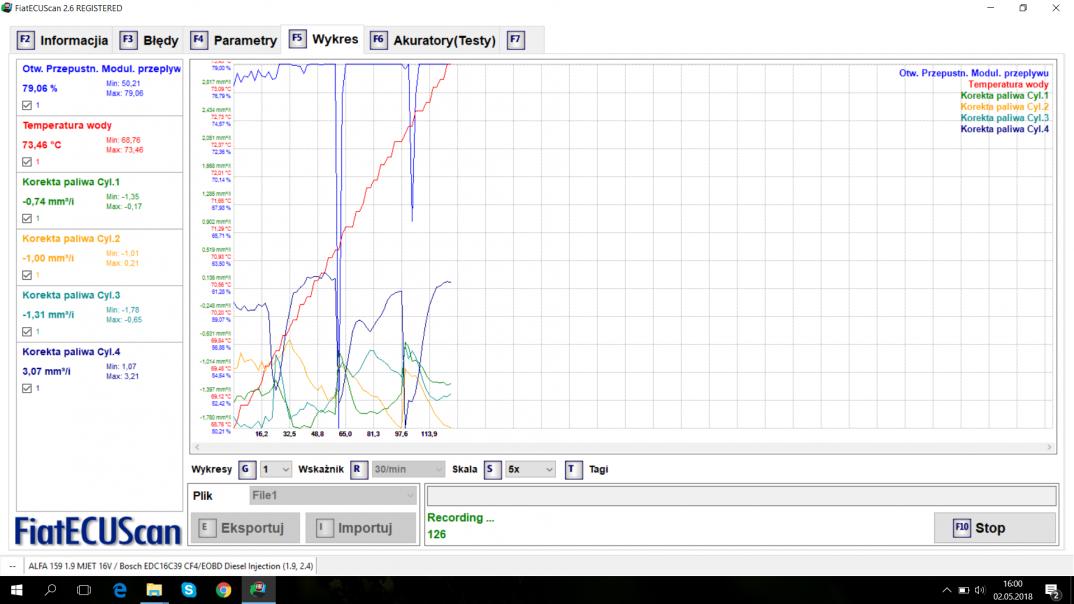This screenshot has width=1074, height=604.
Task: Toggle Korekta paliwa Cyl.2 checkbox
Action: 27,275
